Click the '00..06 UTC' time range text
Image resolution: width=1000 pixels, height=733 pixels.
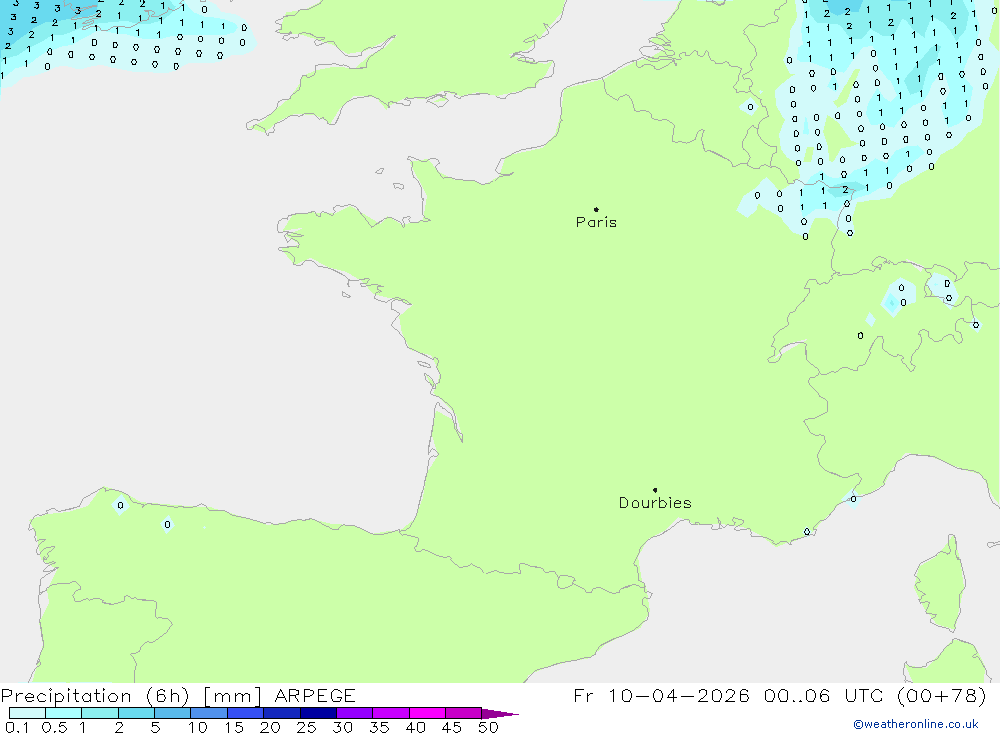(x=824, y=695)
